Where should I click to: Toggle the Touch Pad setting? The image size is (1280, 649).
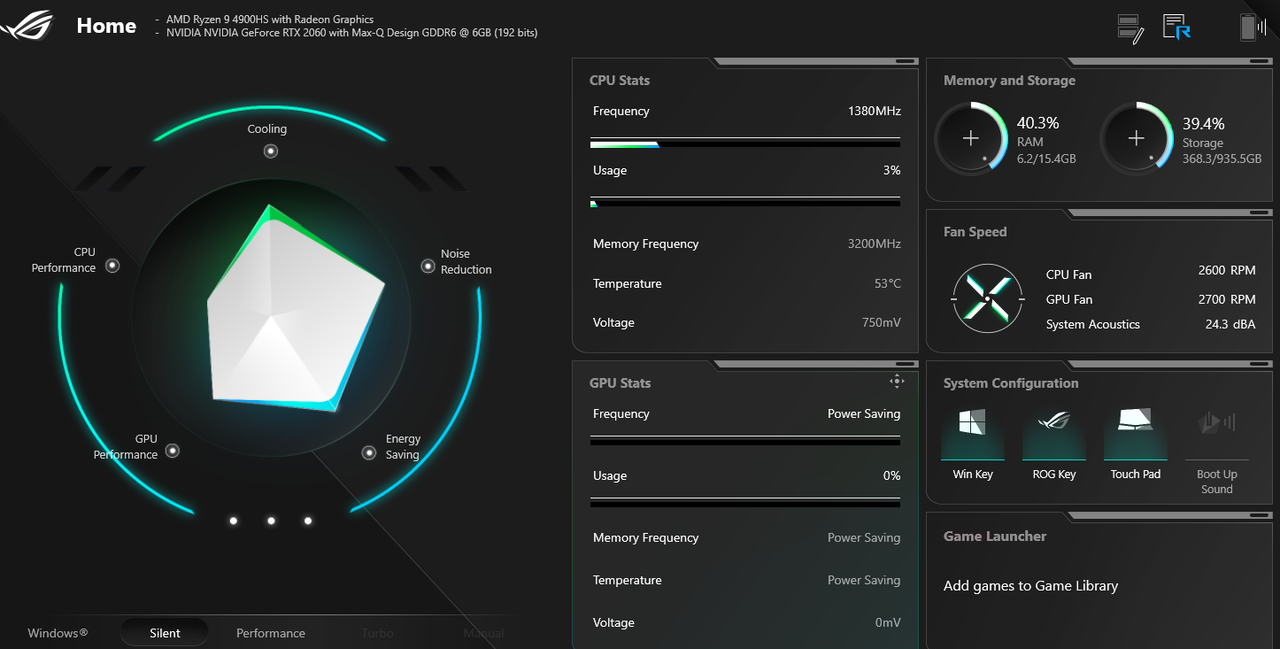(x=1135, y=443)
